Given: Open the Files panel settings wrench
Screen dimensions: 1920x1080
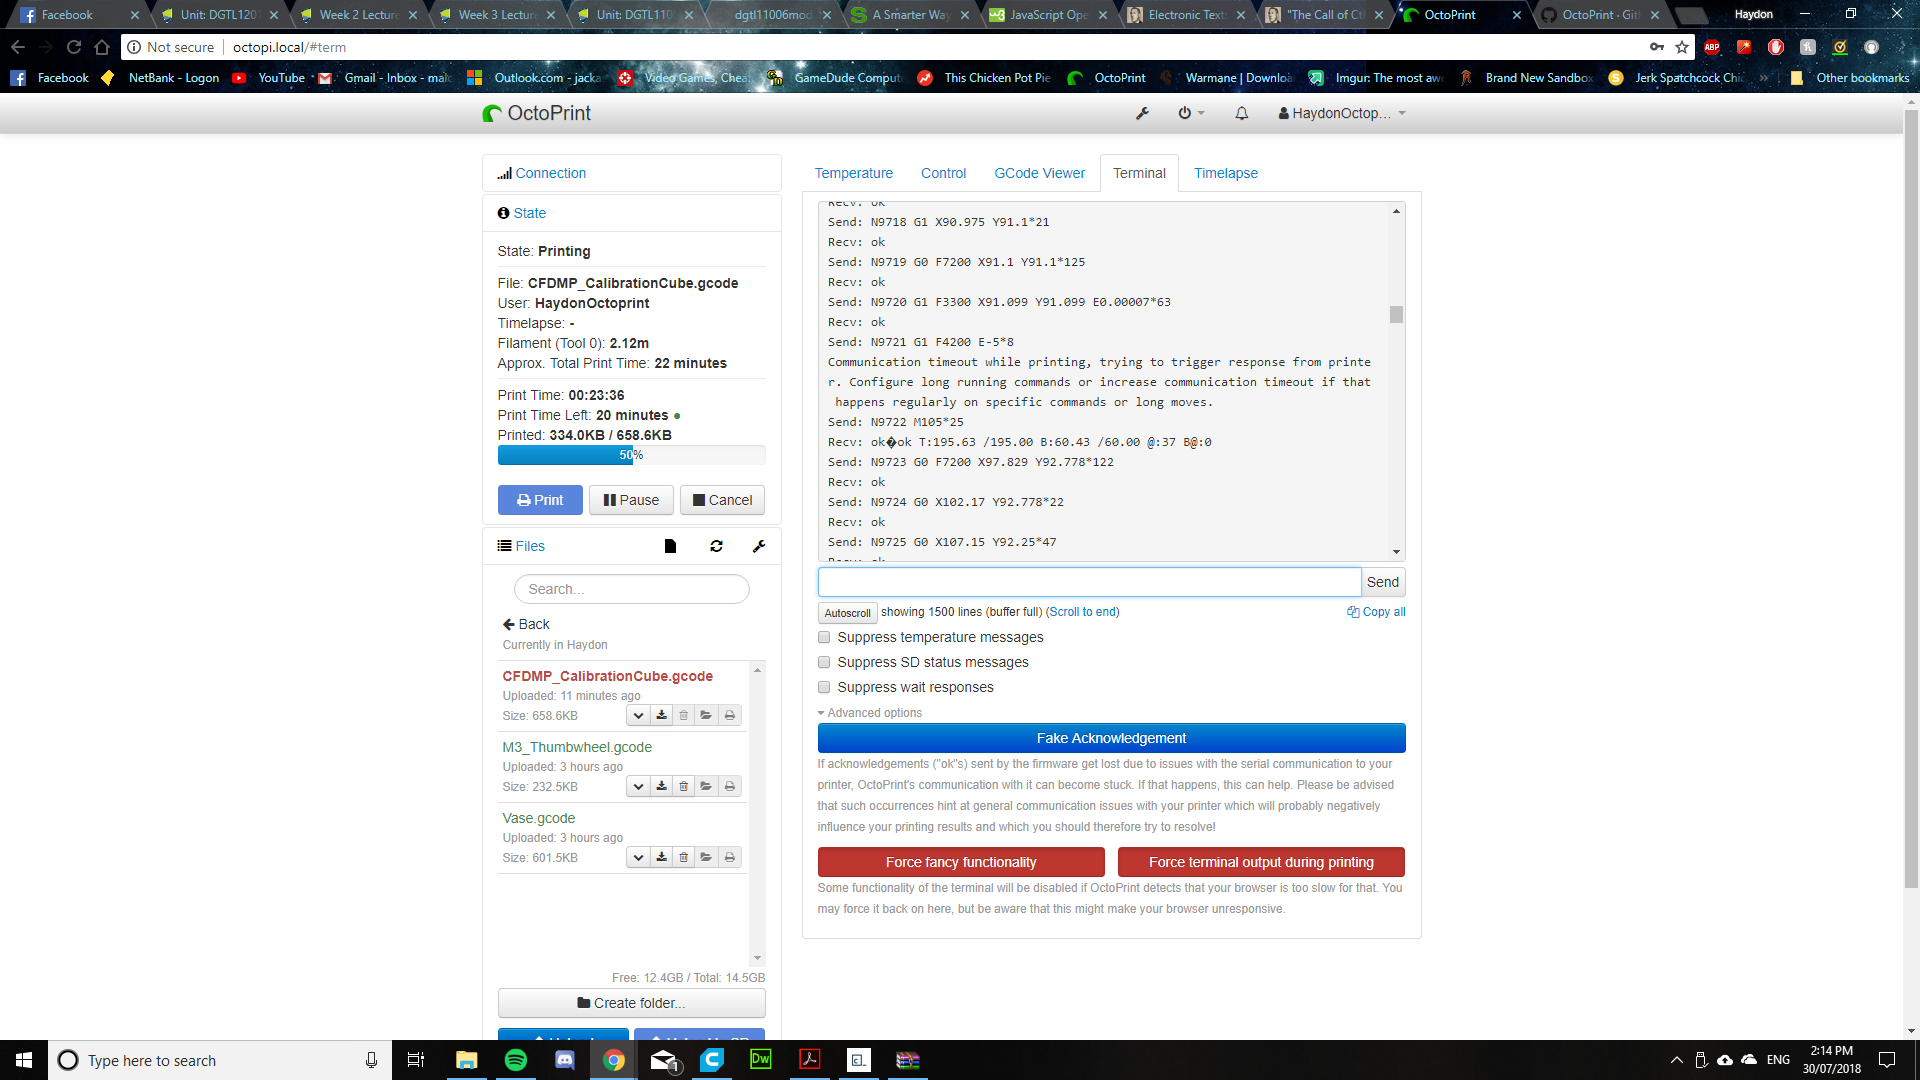Looking at the screenshot, I should pyautogui.click(x=760, y=546).
